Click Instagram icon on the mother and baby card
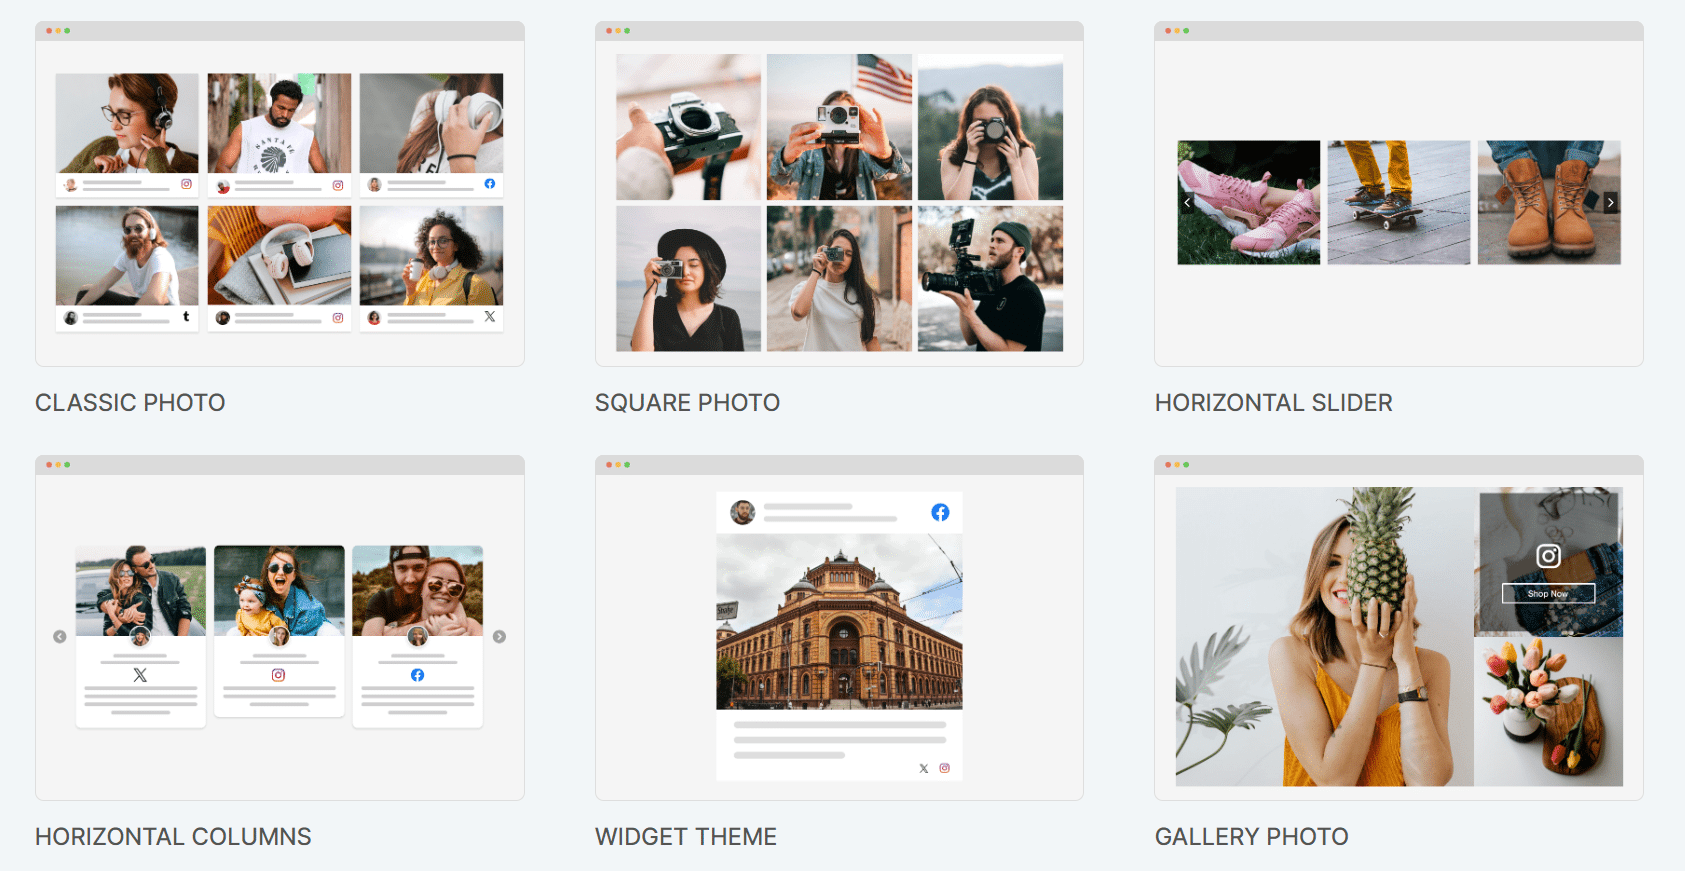1685x871 pixels. point(279,675)
